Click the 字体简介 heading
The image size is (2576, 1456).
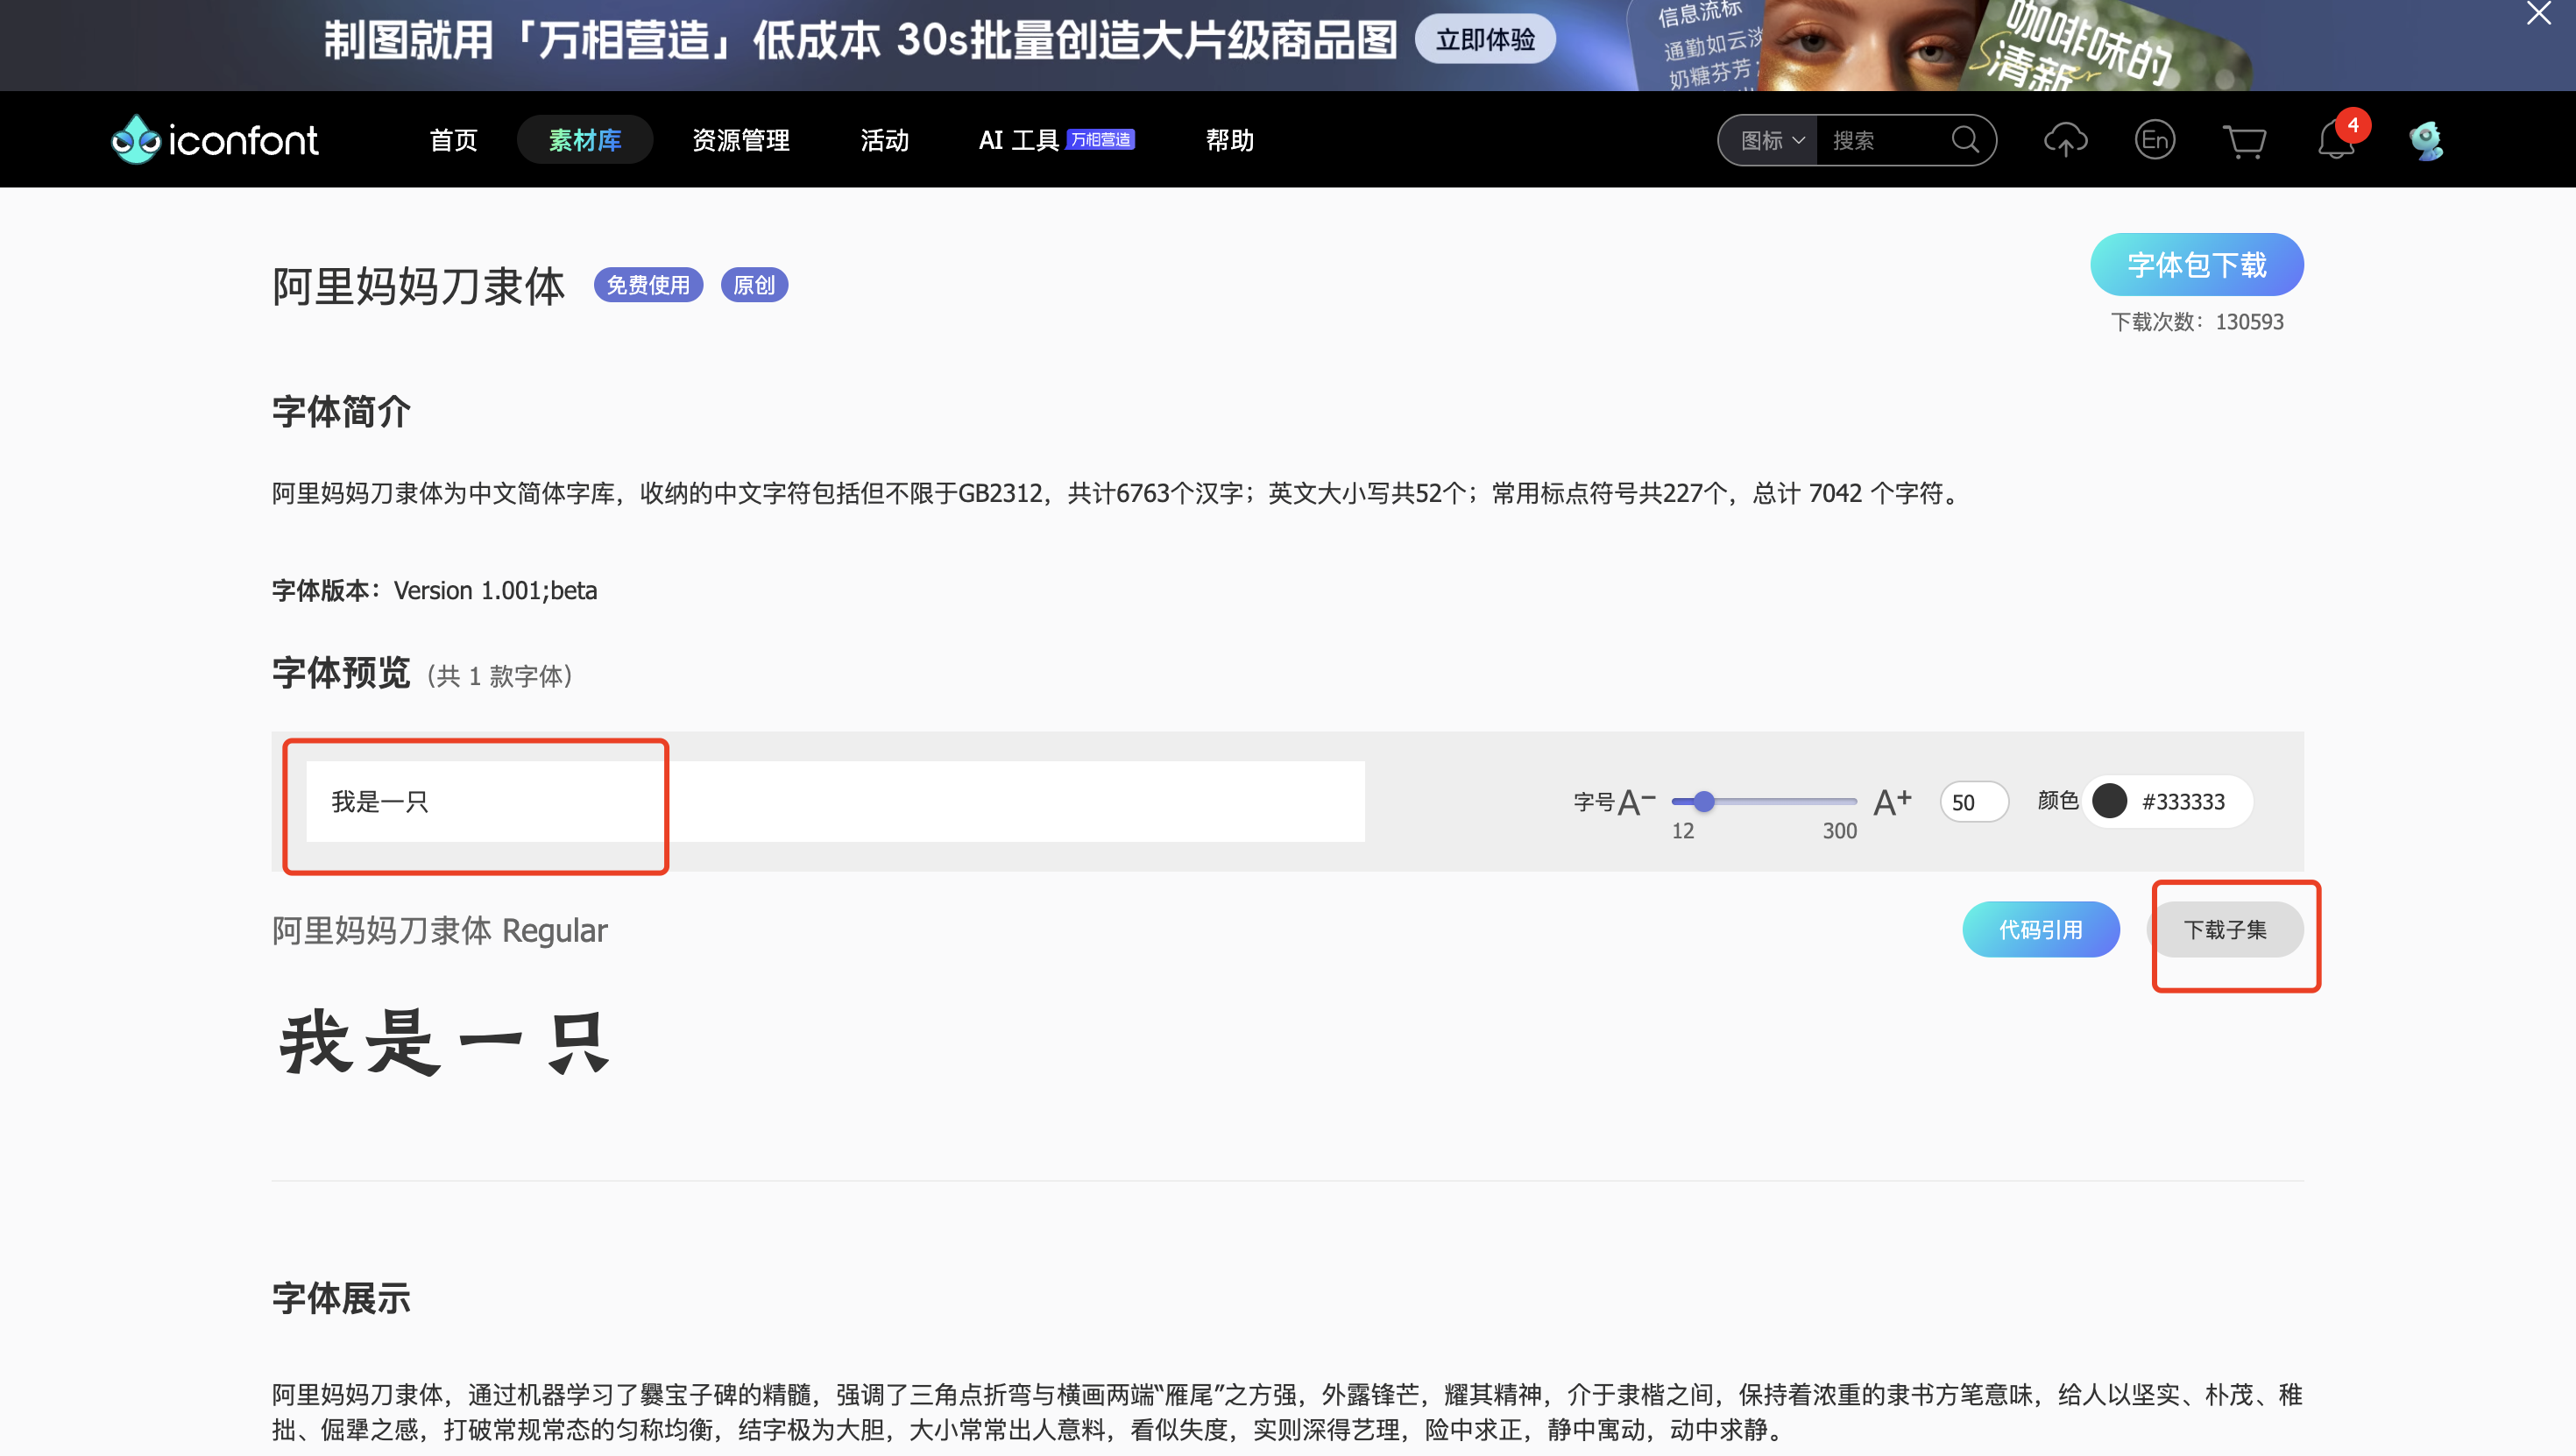click(x=341, y=412)
